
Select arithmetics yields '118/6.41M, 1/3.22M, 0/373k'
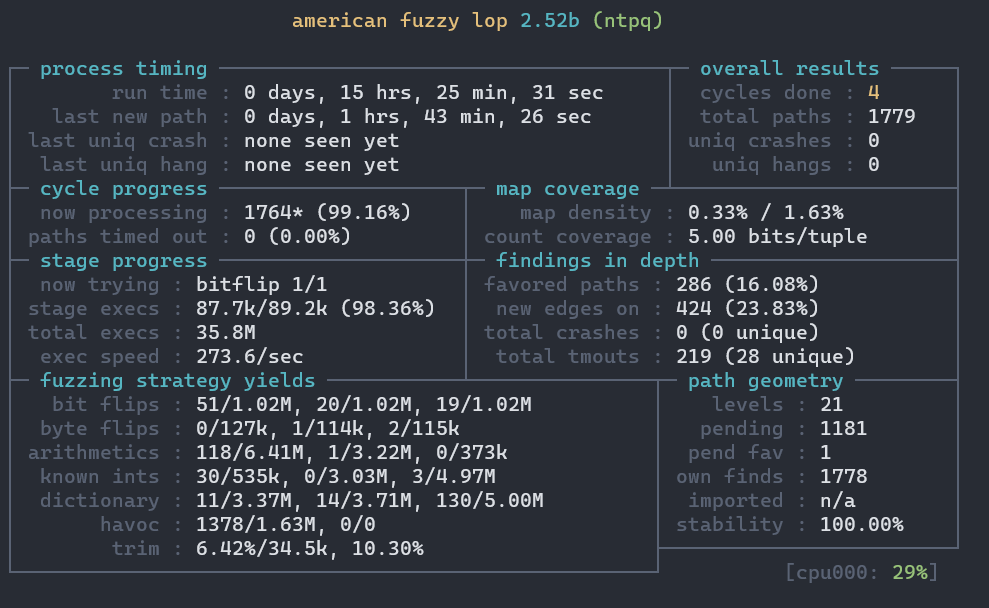[351, 452]
